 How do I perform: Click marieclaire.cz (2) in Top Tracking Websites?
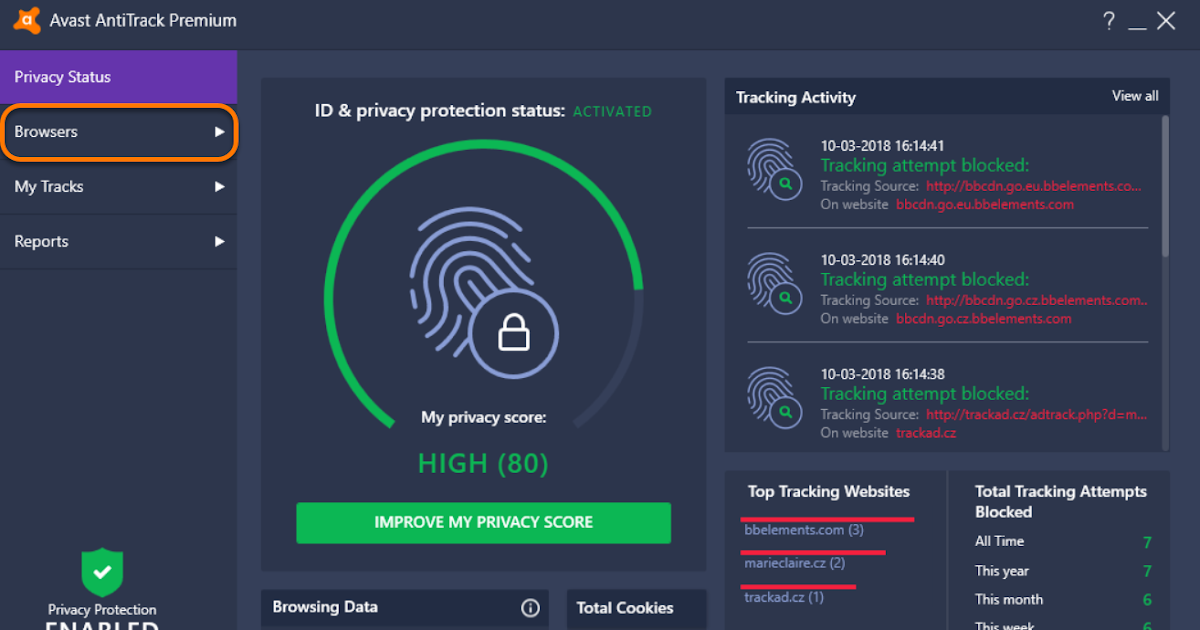tap(795, 563)
